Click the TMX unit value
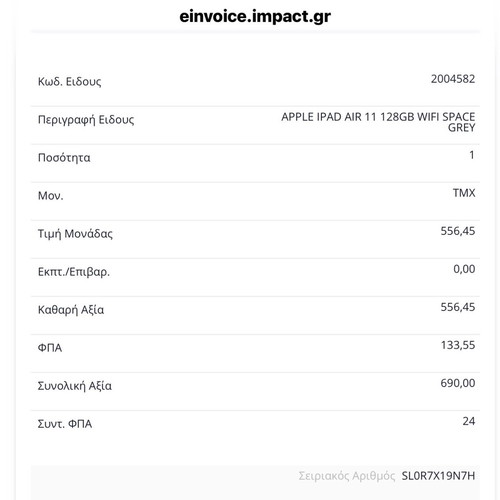 [x=464, y=193]
